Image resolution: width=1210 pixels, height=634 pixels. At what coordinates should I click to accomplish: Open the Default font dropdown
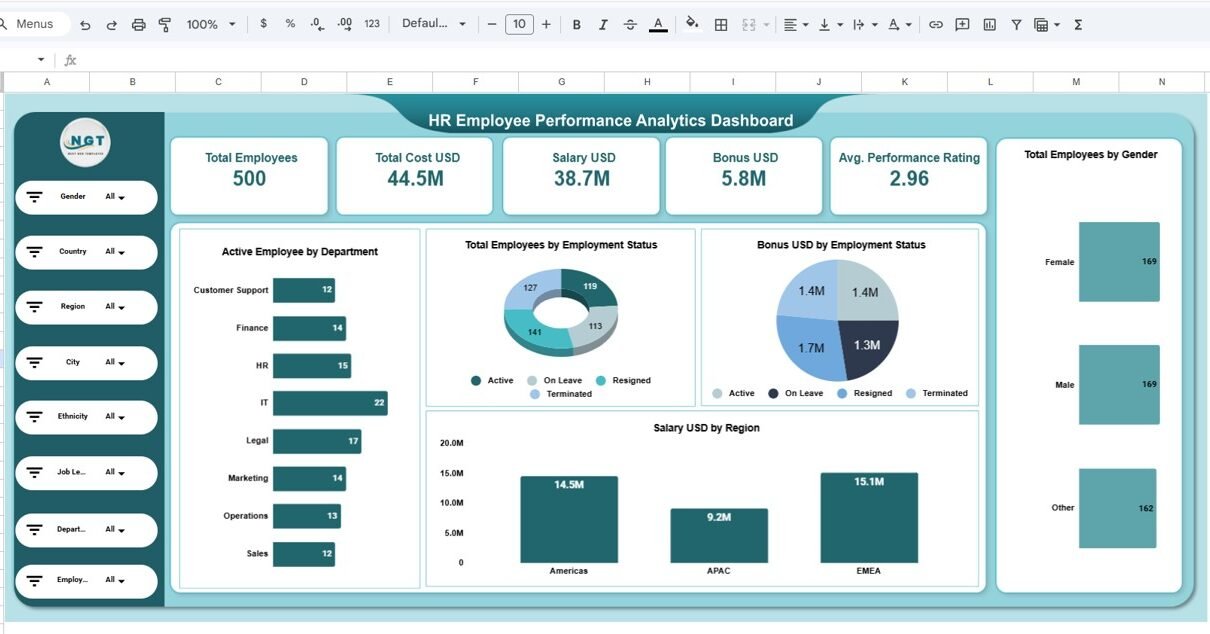434,24
